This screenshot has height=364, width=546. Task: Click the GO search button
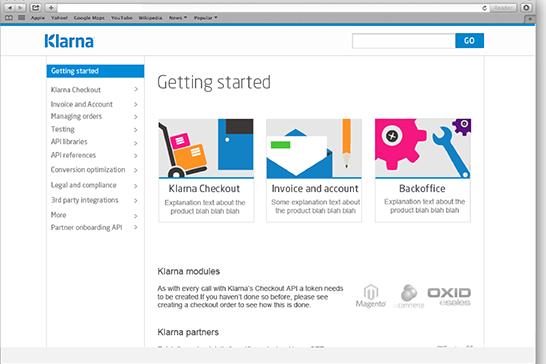click(x=469, y=41)
